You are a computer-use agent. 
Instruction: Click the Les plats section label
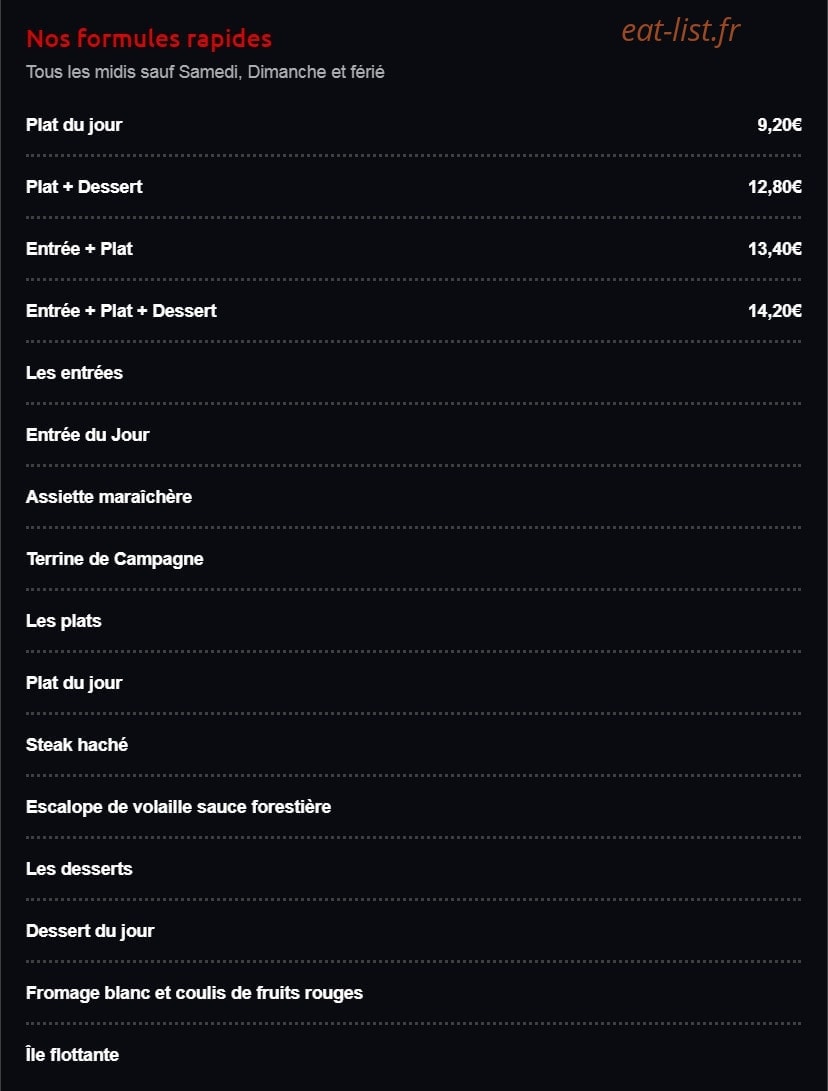pyautogui.click(x=64, y=621)
